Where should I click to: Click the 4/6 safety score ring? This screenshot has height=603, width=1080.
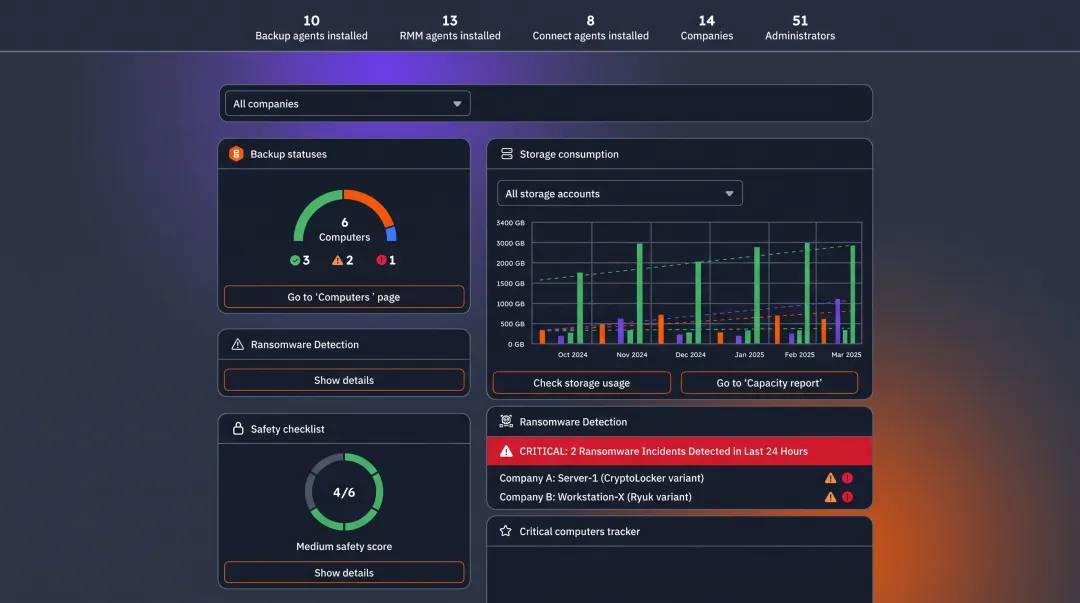[344, 492]
